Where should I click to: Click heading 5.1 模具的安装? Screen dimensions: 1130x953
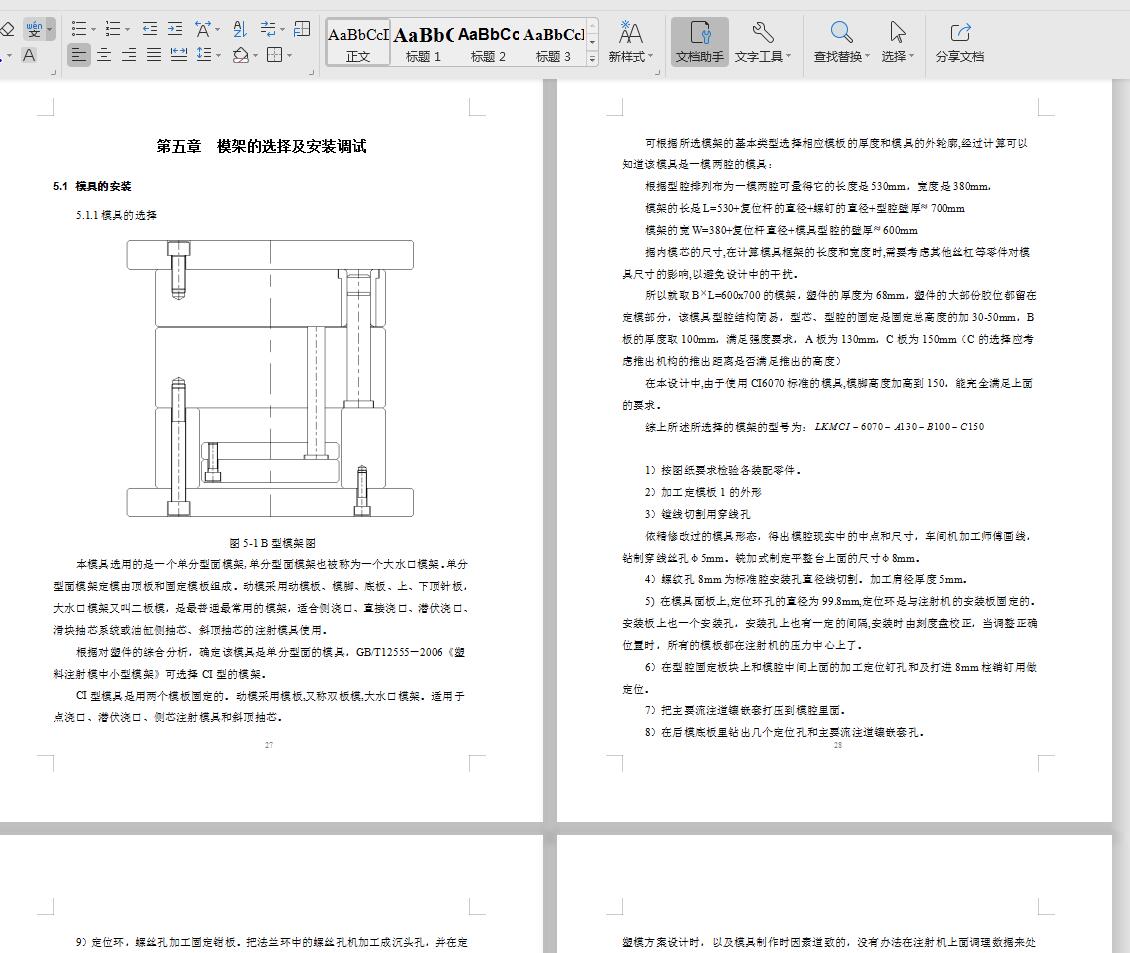(x=92, y=186)
